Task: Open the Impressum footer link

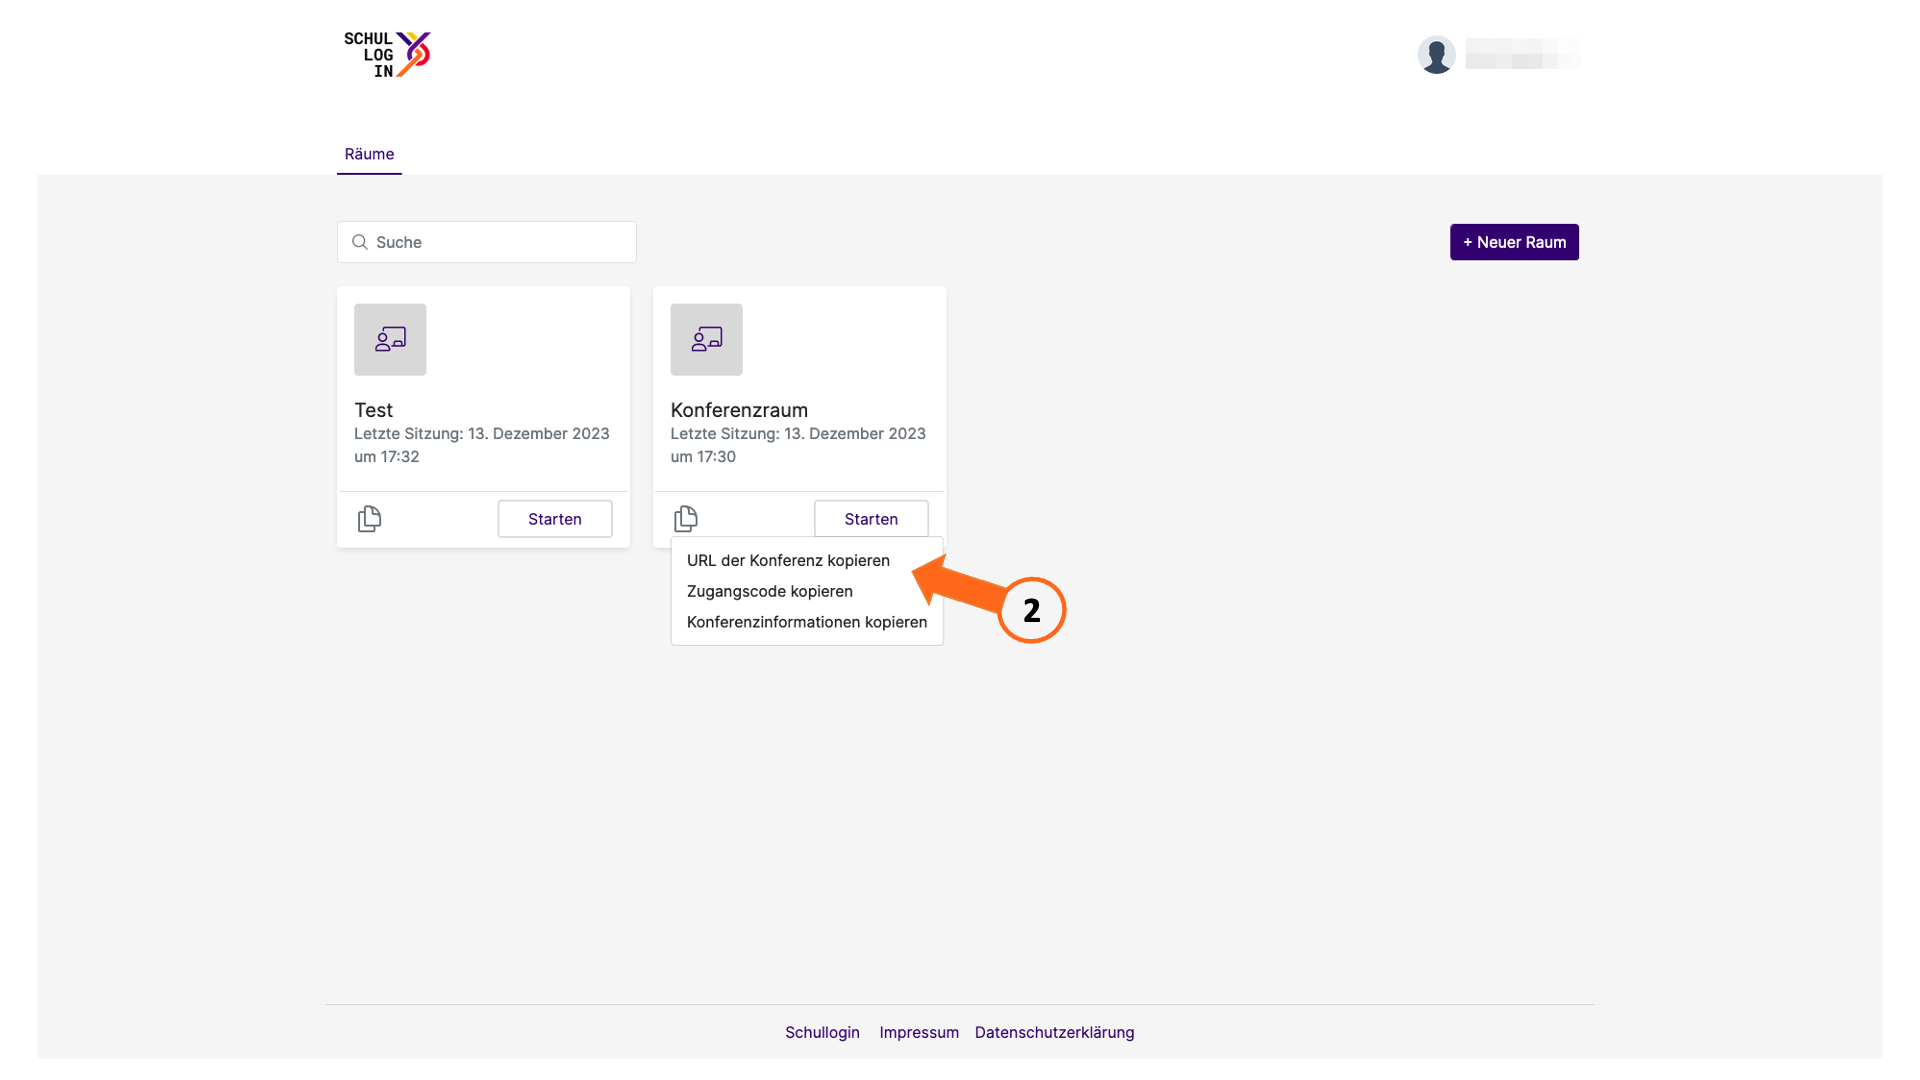Action: [919, 1032]
